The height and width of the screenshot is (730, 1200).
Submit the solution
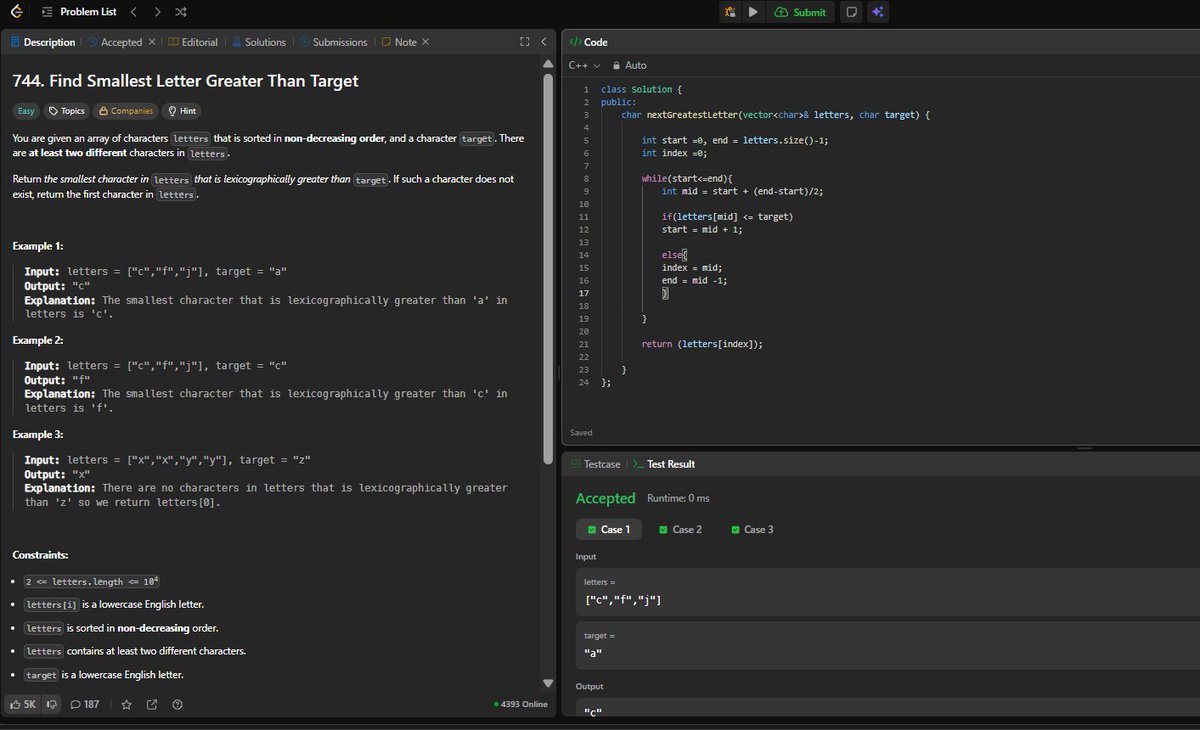tap(801, 12)
